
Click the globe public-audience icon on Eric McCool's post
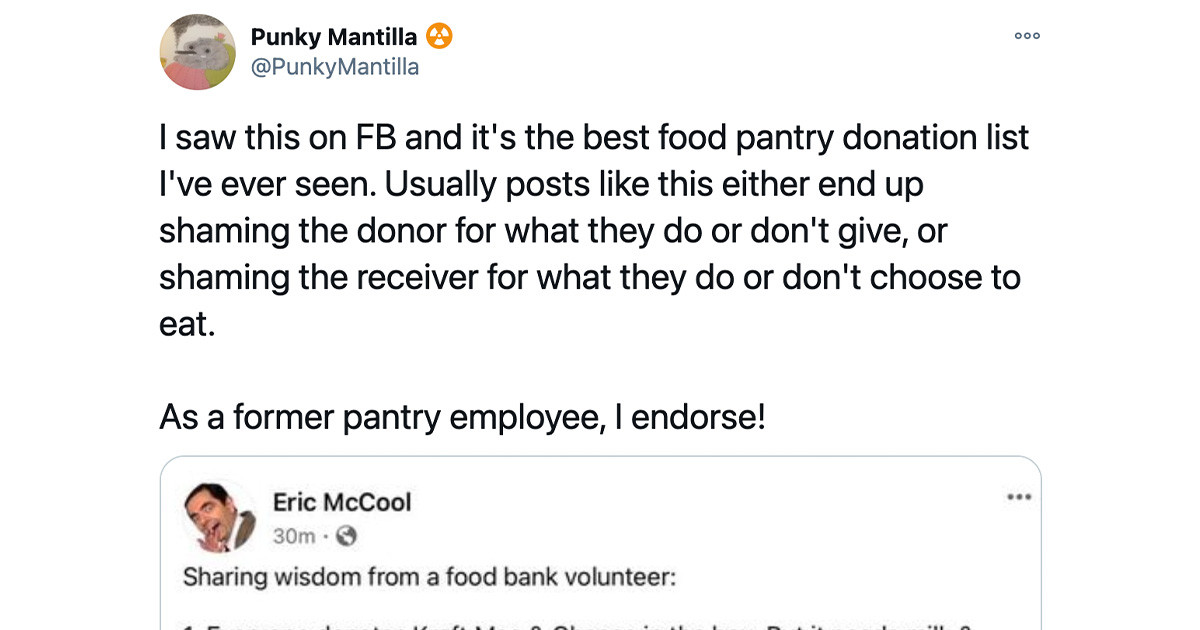[x=345, y=536]
